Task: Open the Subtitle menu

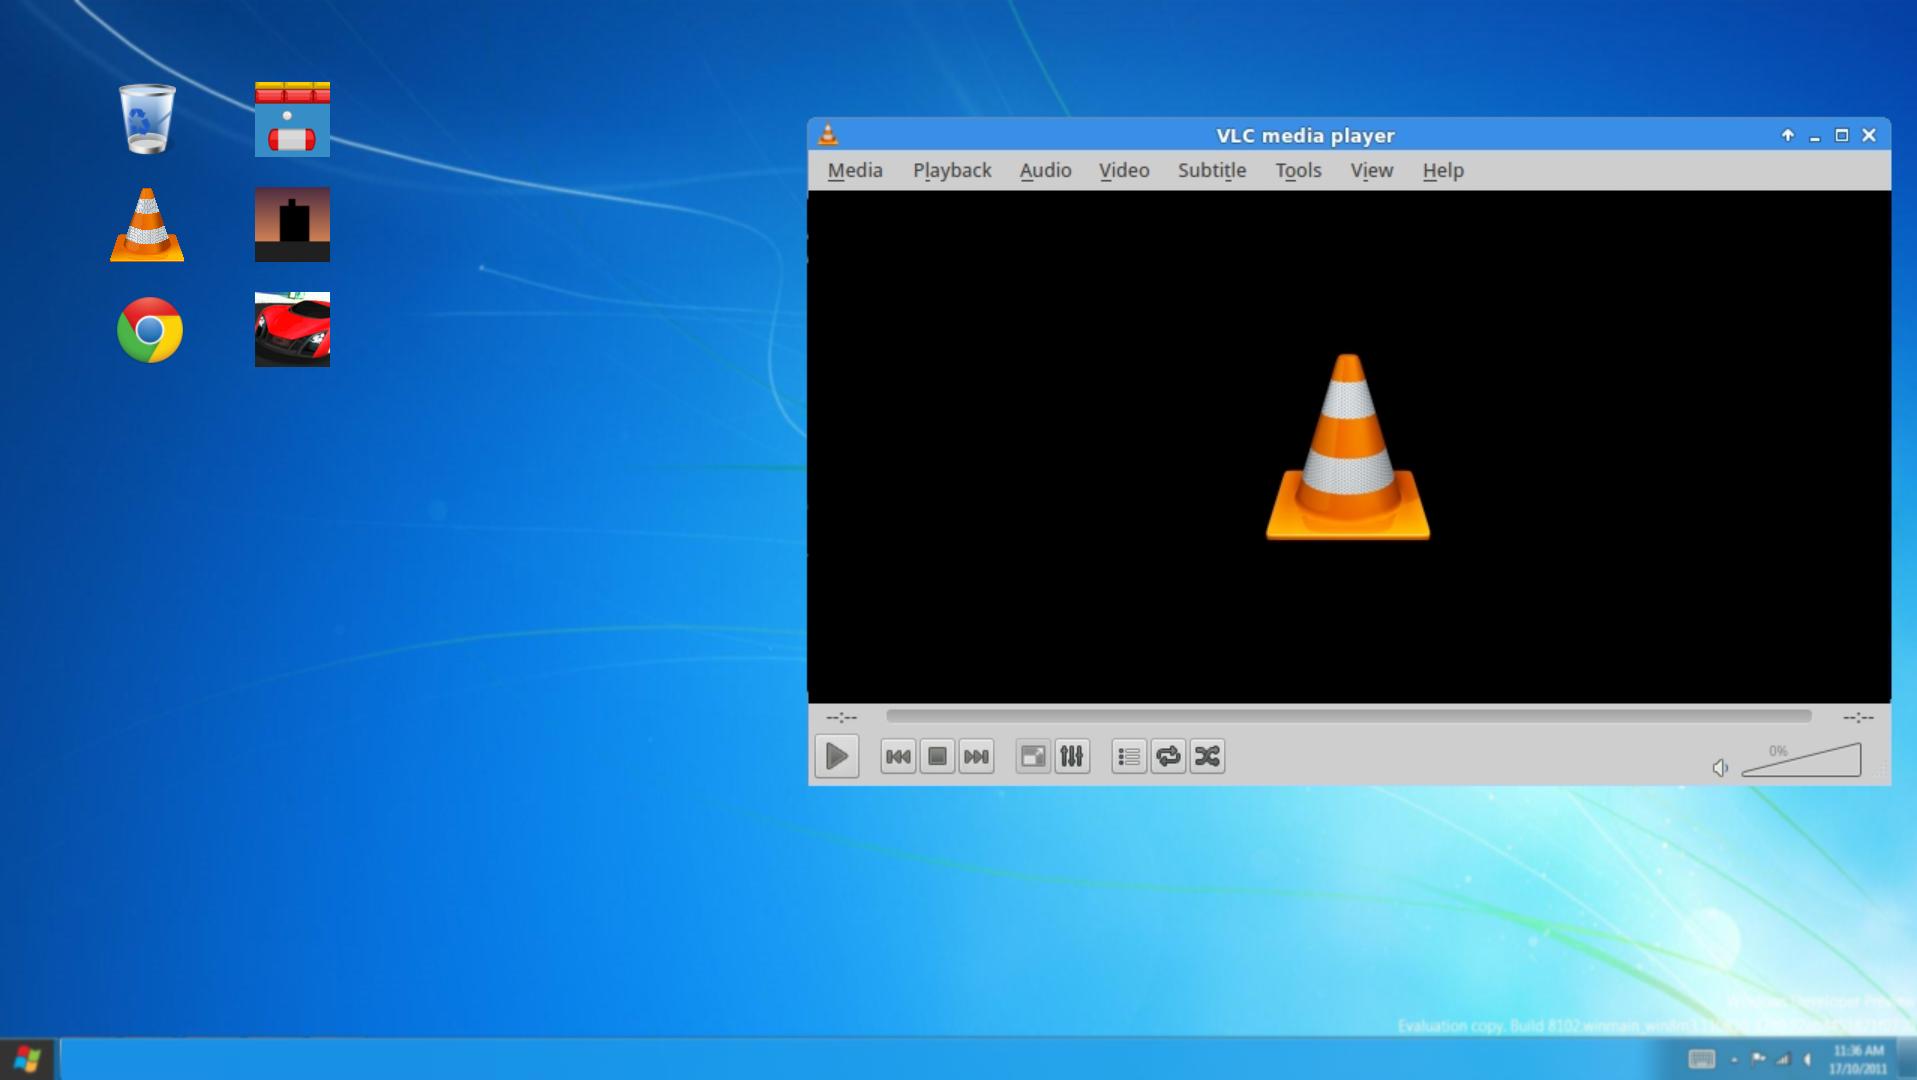Action: pos(1212,170)
